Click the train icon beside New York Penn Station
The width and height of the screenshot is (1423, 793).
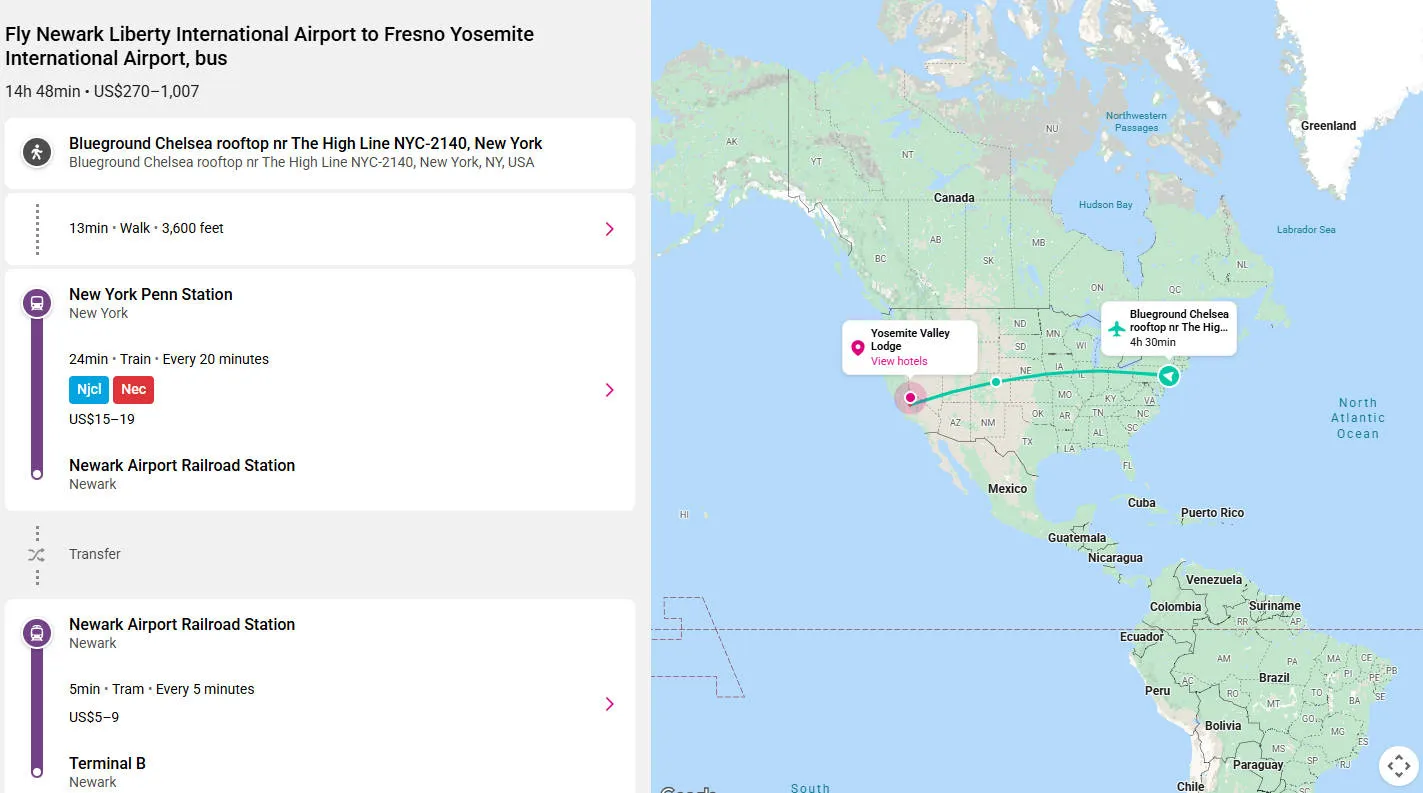pos(37,303)
